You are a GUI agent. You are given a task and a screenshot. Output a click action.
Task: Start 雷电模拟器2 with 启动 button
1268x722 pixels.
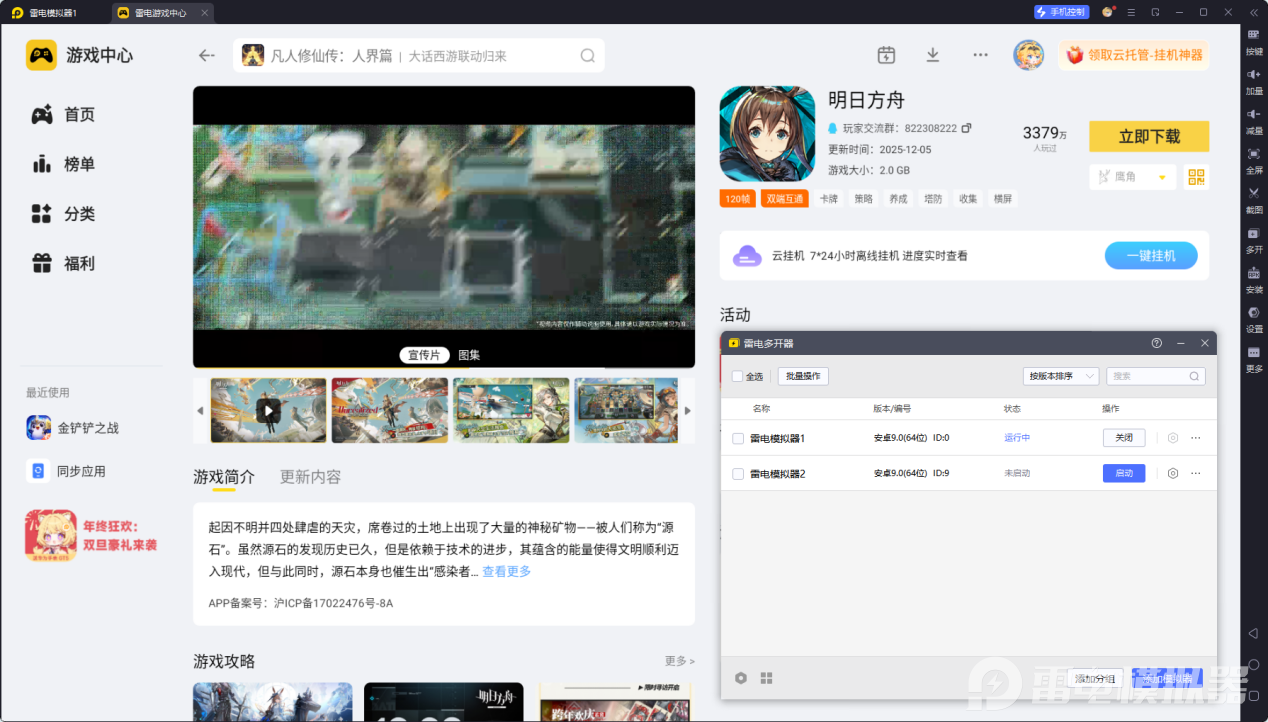pyautogui.click(x=1123, y=473)
